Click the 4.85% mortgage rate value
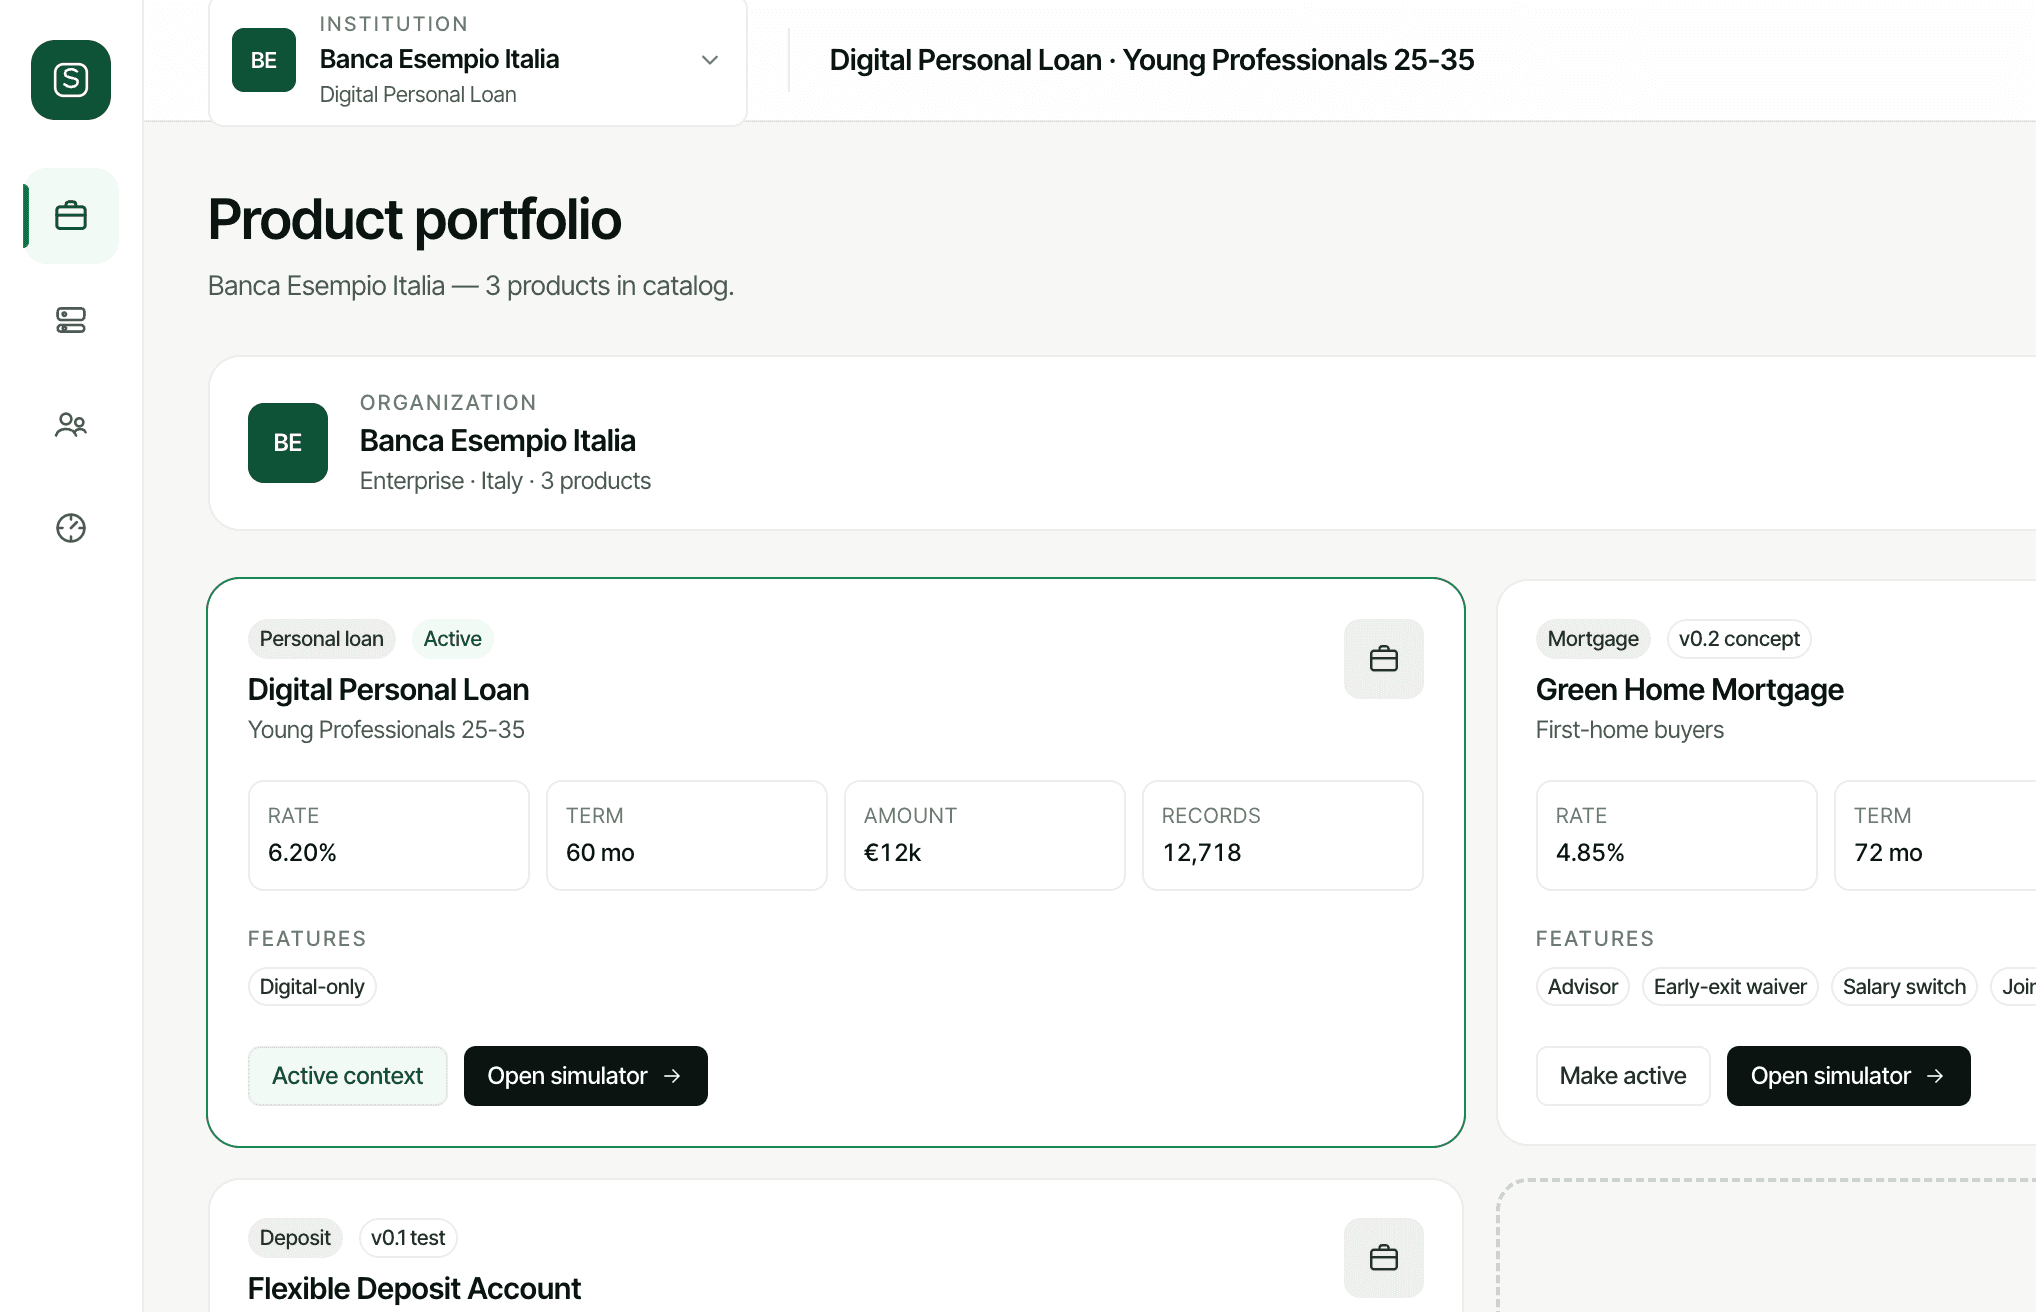Screen dimensions: 2036x1312 [x=1590, y=853]
